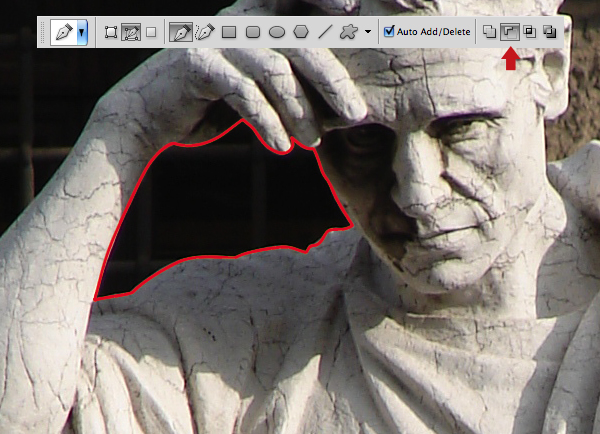The width and height of the screenshot is (600, 434).
Task: Click the options bar gripper handle
Action: tap(43, 32)
